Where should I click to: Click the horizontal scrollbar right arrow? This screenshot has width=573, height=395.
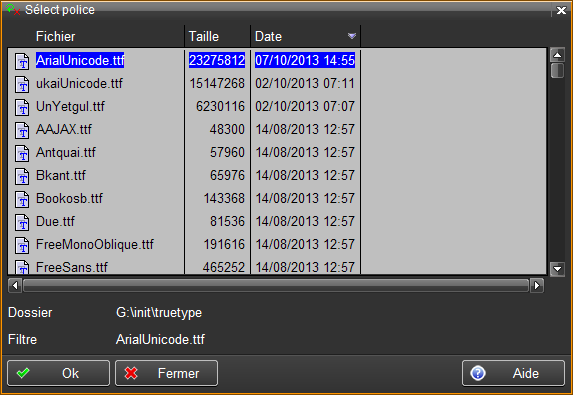[x=537, y=285]
